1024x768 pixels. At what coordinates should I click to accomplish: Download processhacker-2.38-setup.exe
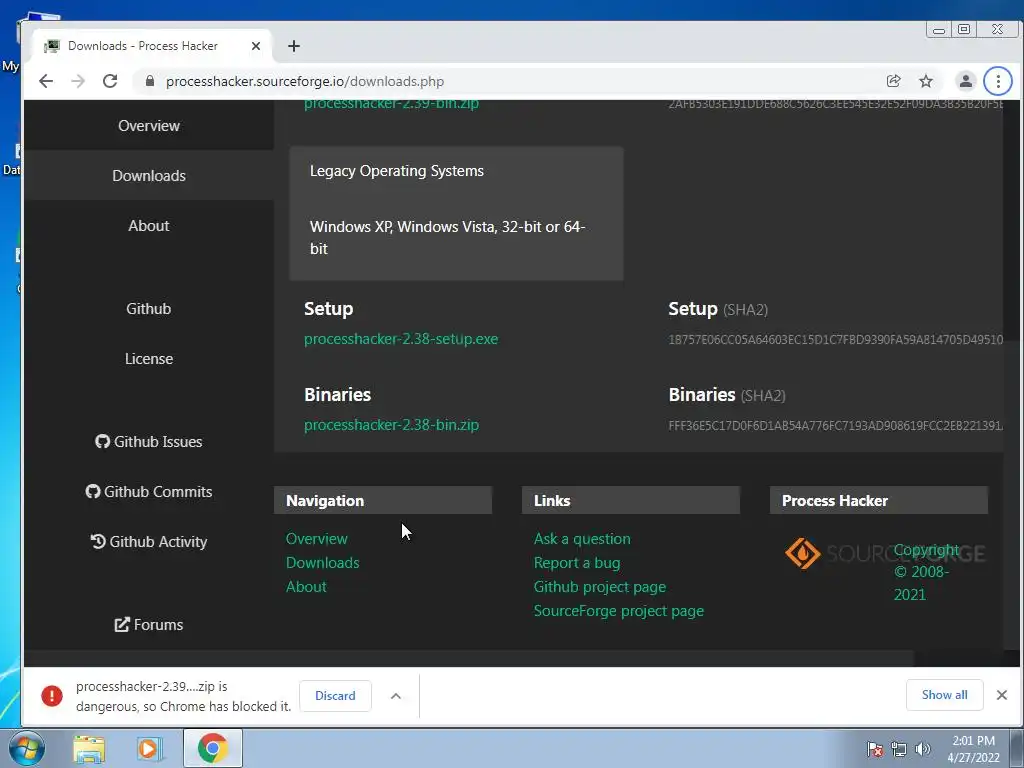(401, 339)
